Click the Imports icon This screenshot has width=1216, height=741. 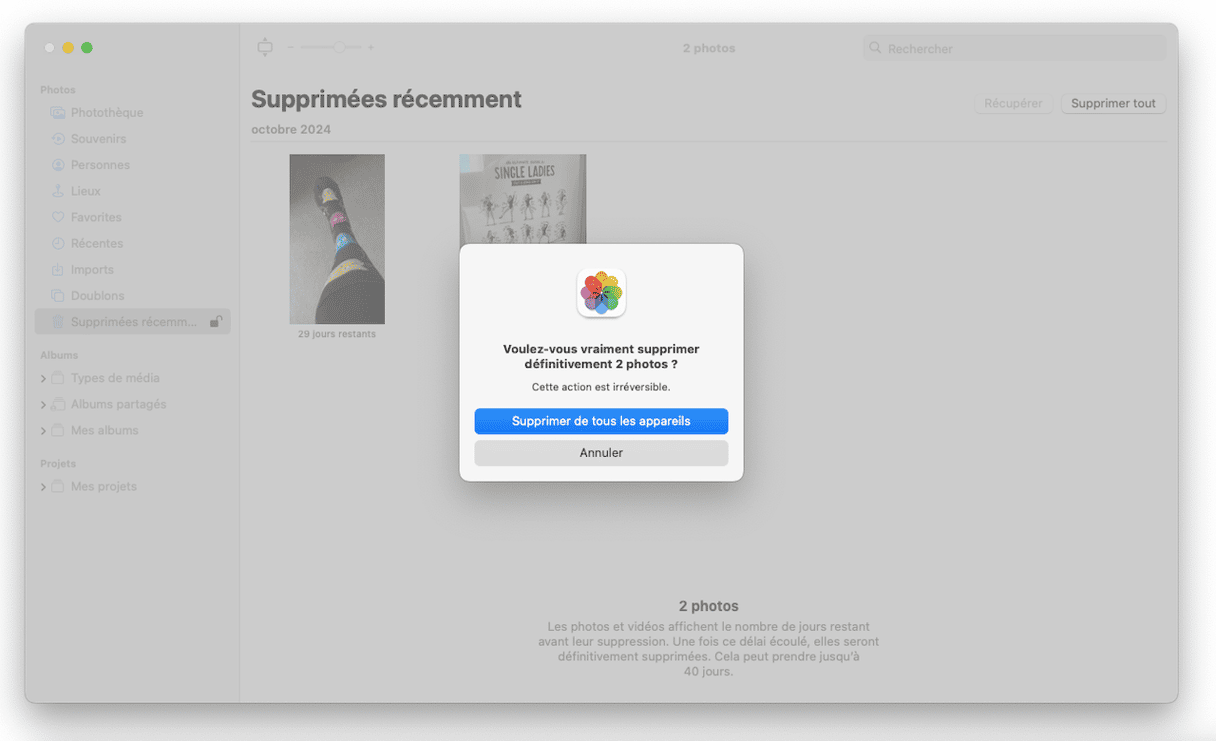58,269
